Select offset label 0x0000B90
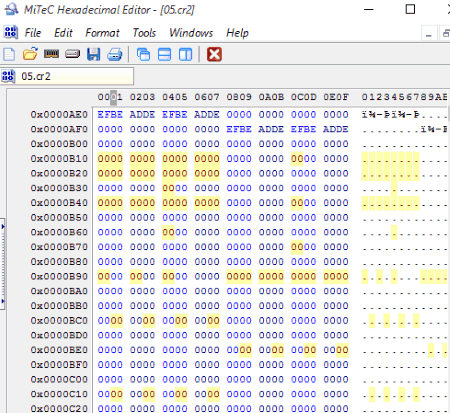 tap(59, 276)
